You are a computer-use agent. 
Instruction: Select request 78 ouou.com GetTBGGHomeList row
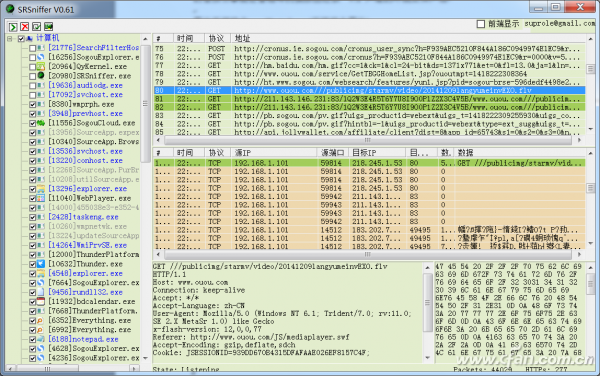369,73
